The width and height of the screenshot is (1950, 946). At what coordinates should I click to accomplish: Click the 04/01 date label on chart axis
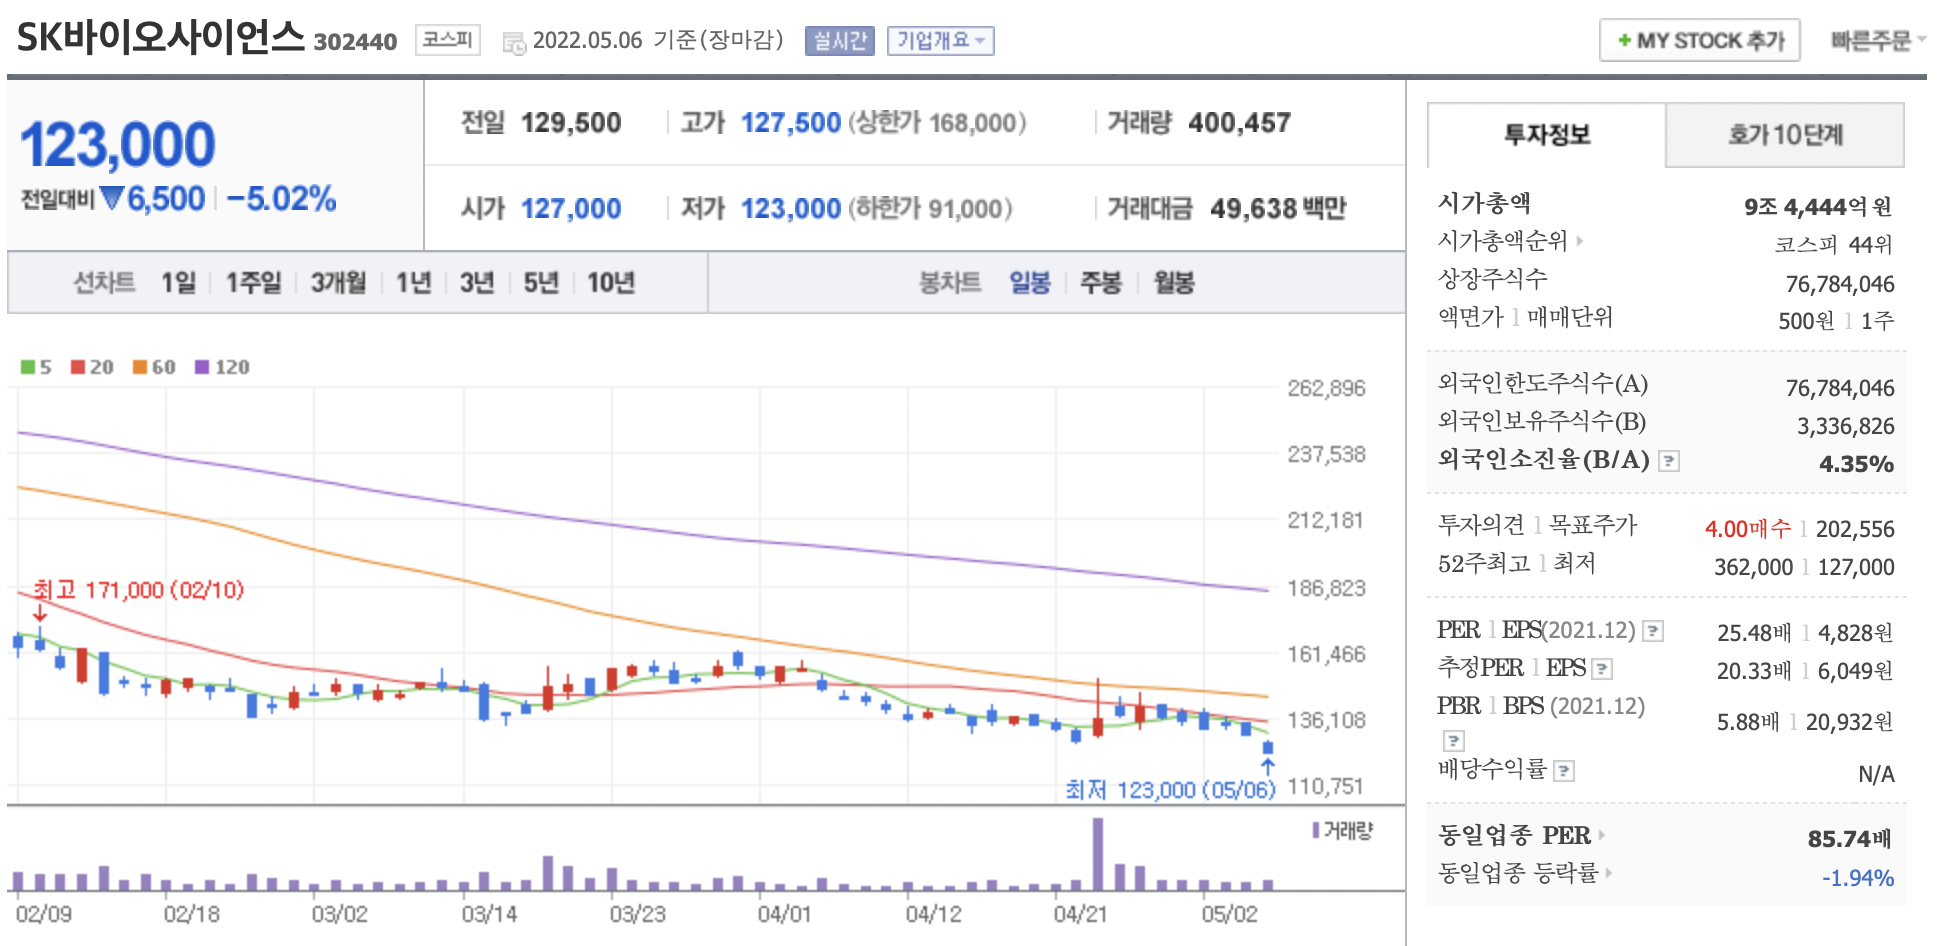click(784, 914)
